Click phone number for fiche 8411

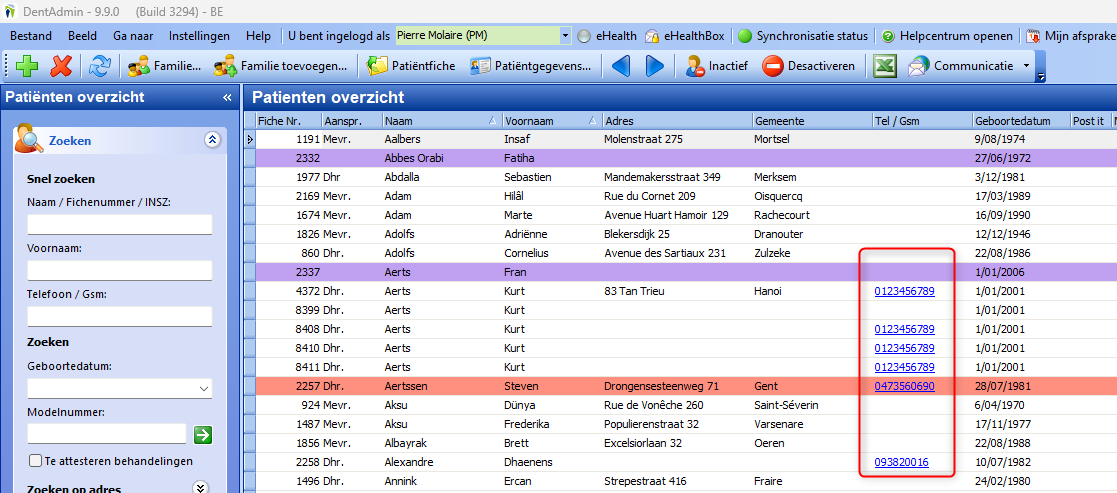pos(904,367)
